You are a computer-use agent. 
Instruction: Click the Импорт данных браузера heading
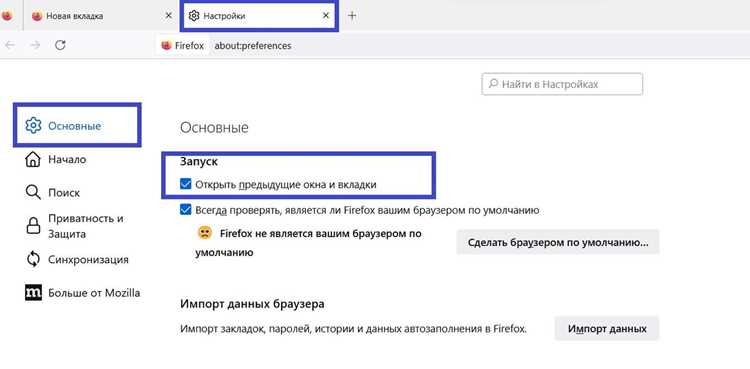pos(252,304)
